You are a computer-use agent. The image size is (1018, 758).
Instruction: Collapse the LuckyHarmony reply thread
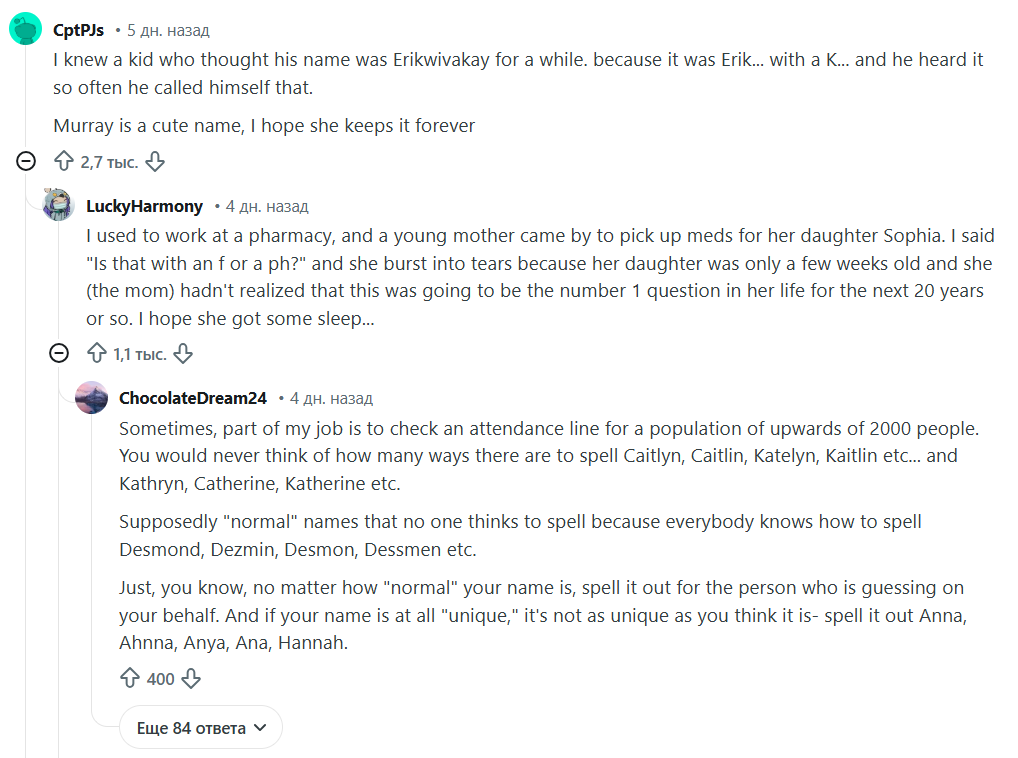(59, 353)
